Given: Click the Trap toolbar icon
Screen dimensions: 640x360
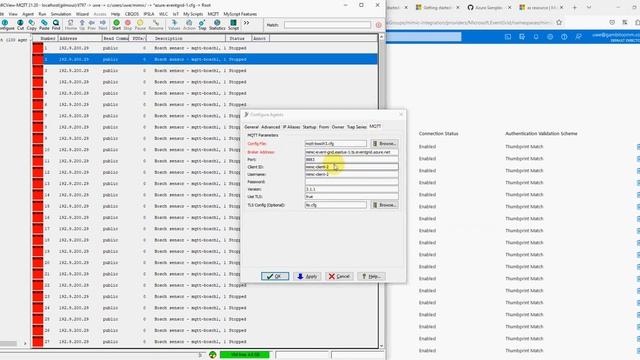Looking at the screenshot, I should [202, 25].
